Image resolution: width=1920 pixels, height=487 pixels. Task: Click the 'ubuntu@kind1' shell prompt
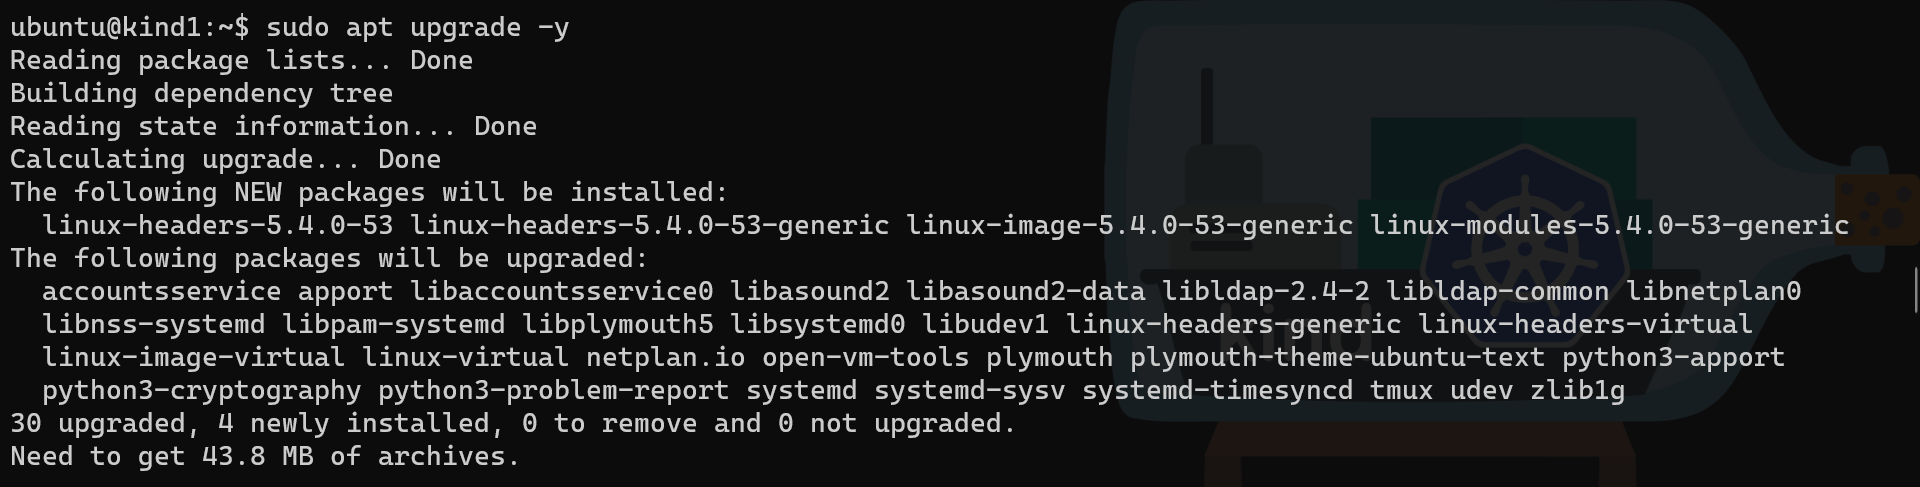(x=112, y=27)
